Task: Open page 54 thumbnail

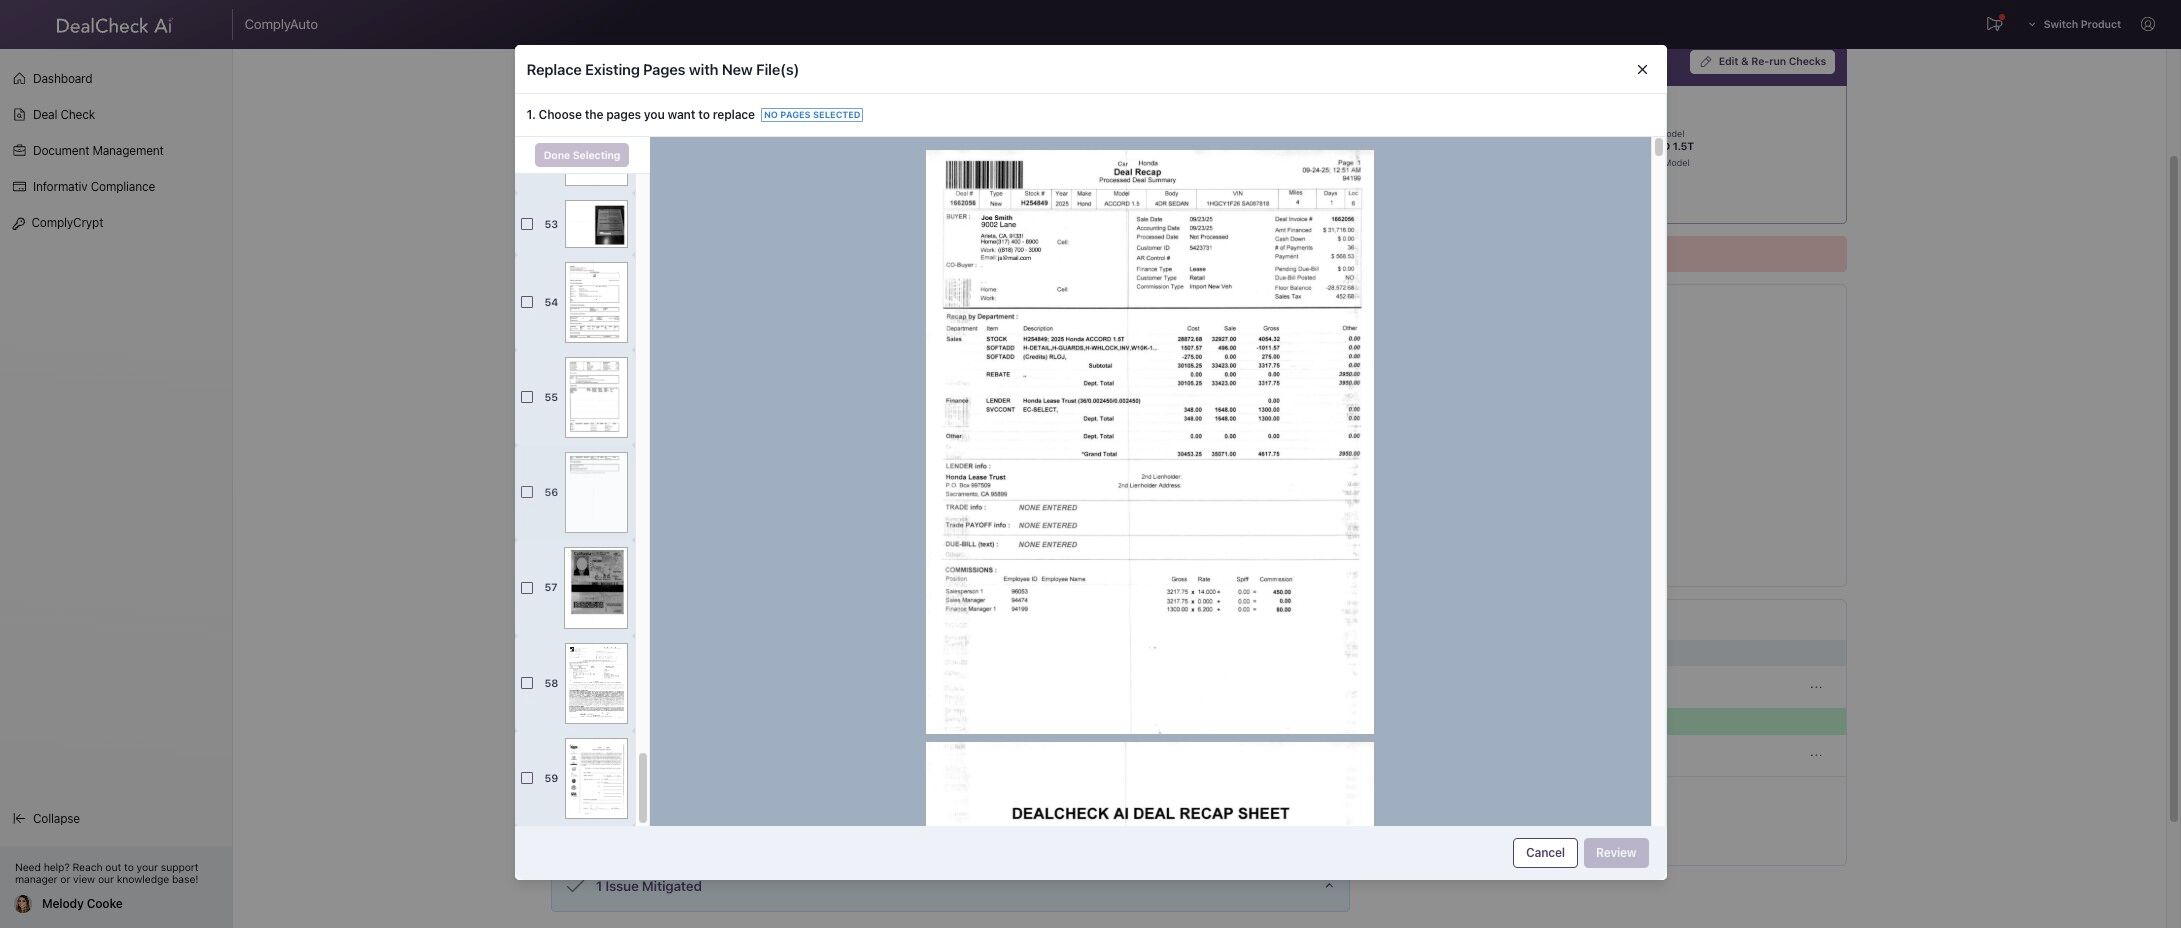Action: tap(596, 302)
